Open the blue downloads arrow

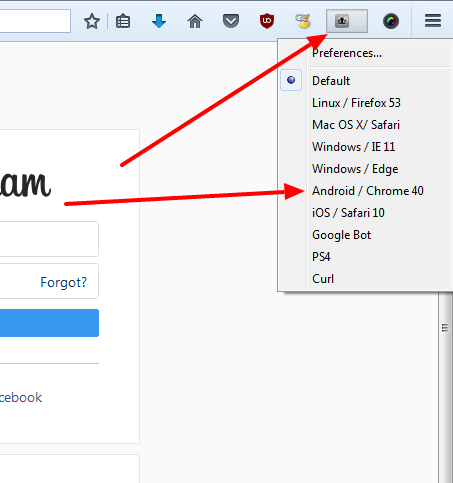tap(159, 21)
